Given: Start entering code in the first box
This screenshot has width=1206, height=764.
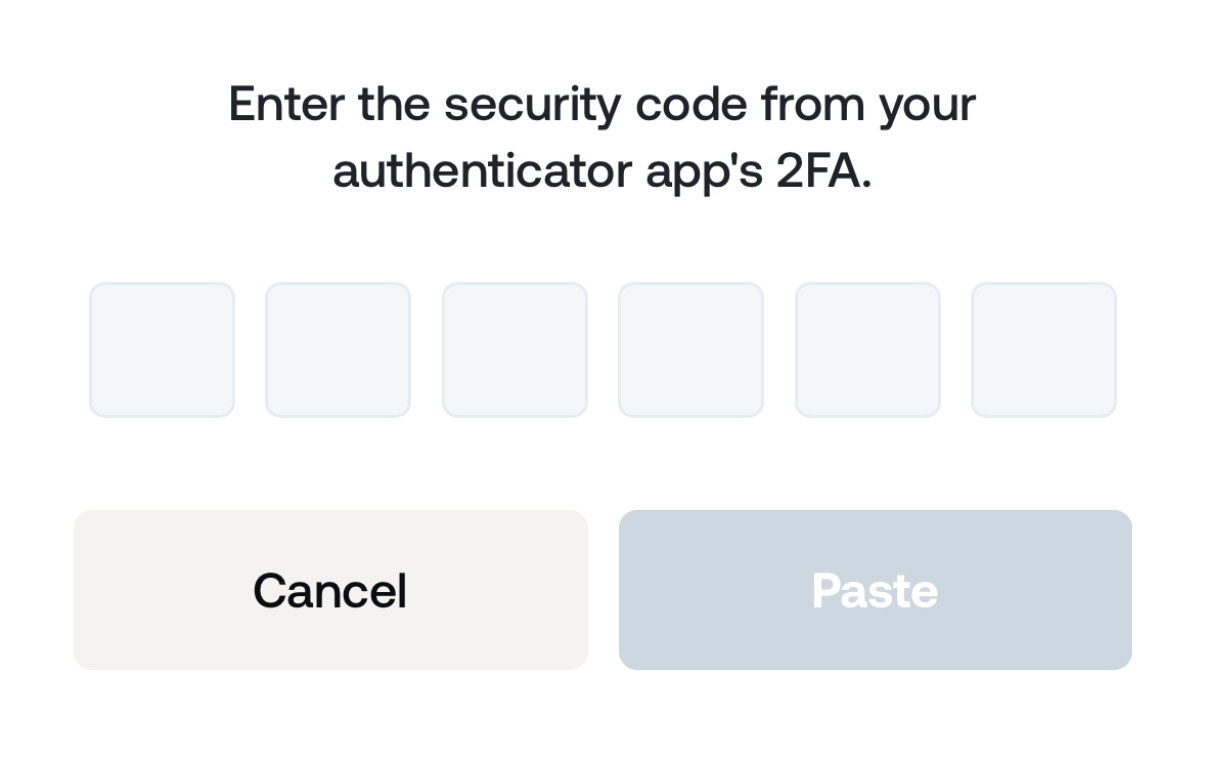Looking at the screenshot, I should tap(162, 350).
